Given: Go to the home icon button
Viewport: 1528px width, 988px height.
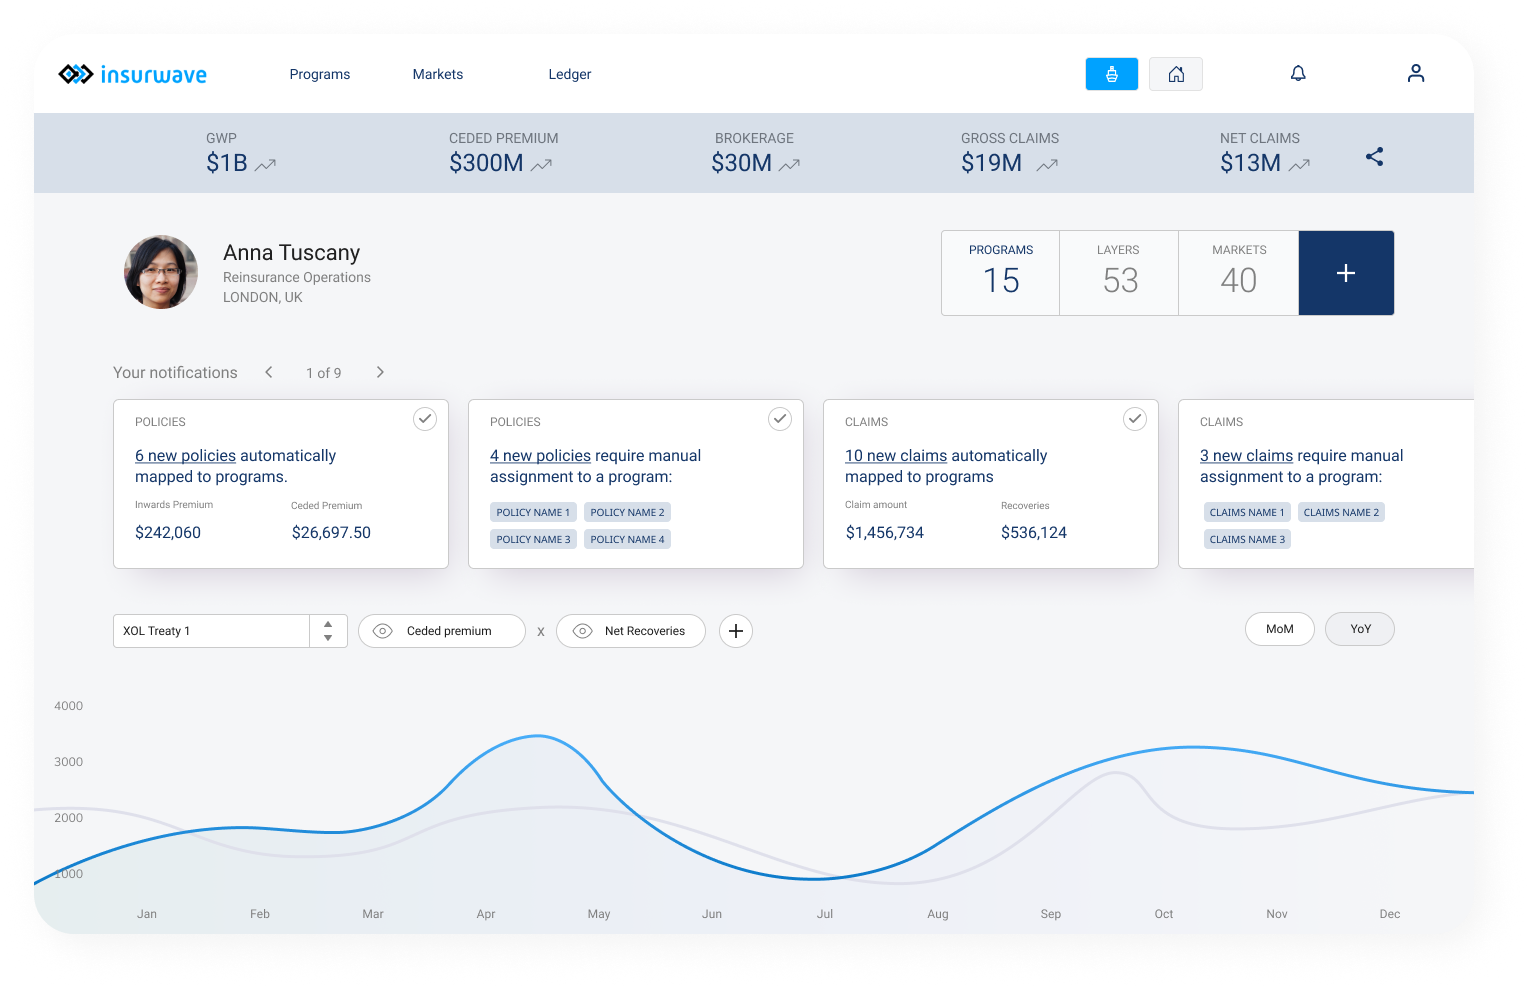Looking at the screenshot, I should pyautogui.click(x=1176, y=74).
